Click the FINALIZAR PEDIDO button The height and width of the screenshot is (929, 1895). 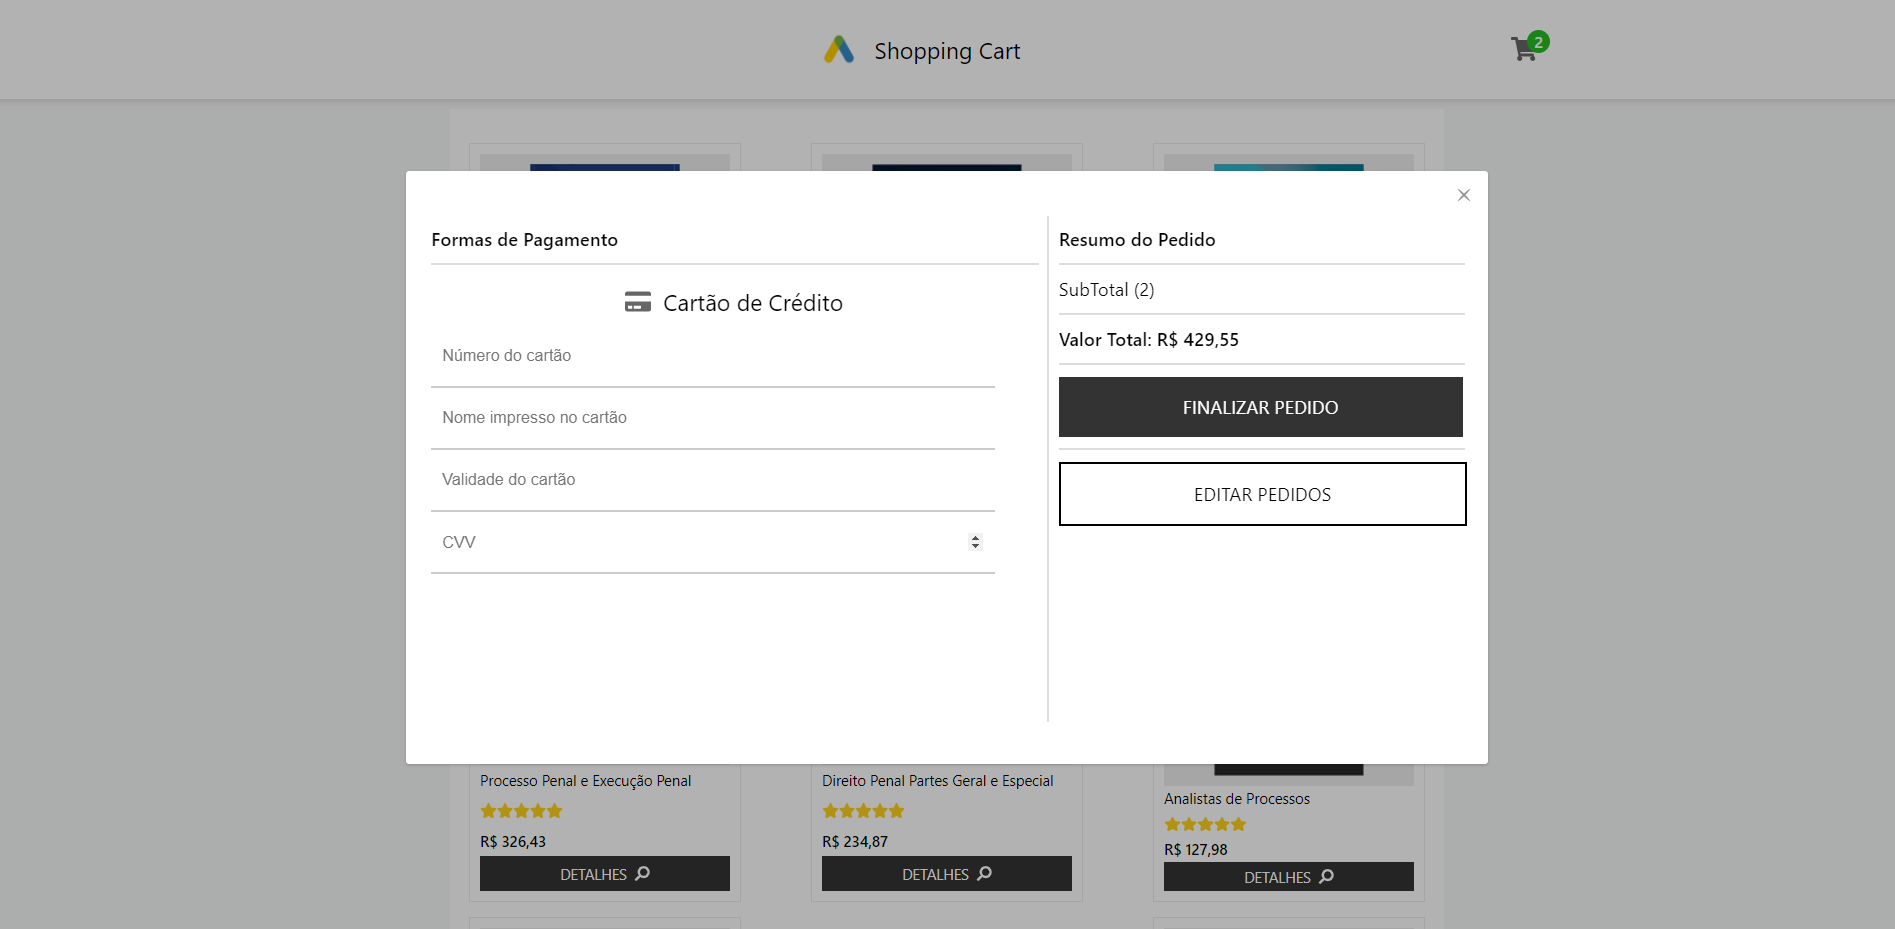[x=1260, y=407]
